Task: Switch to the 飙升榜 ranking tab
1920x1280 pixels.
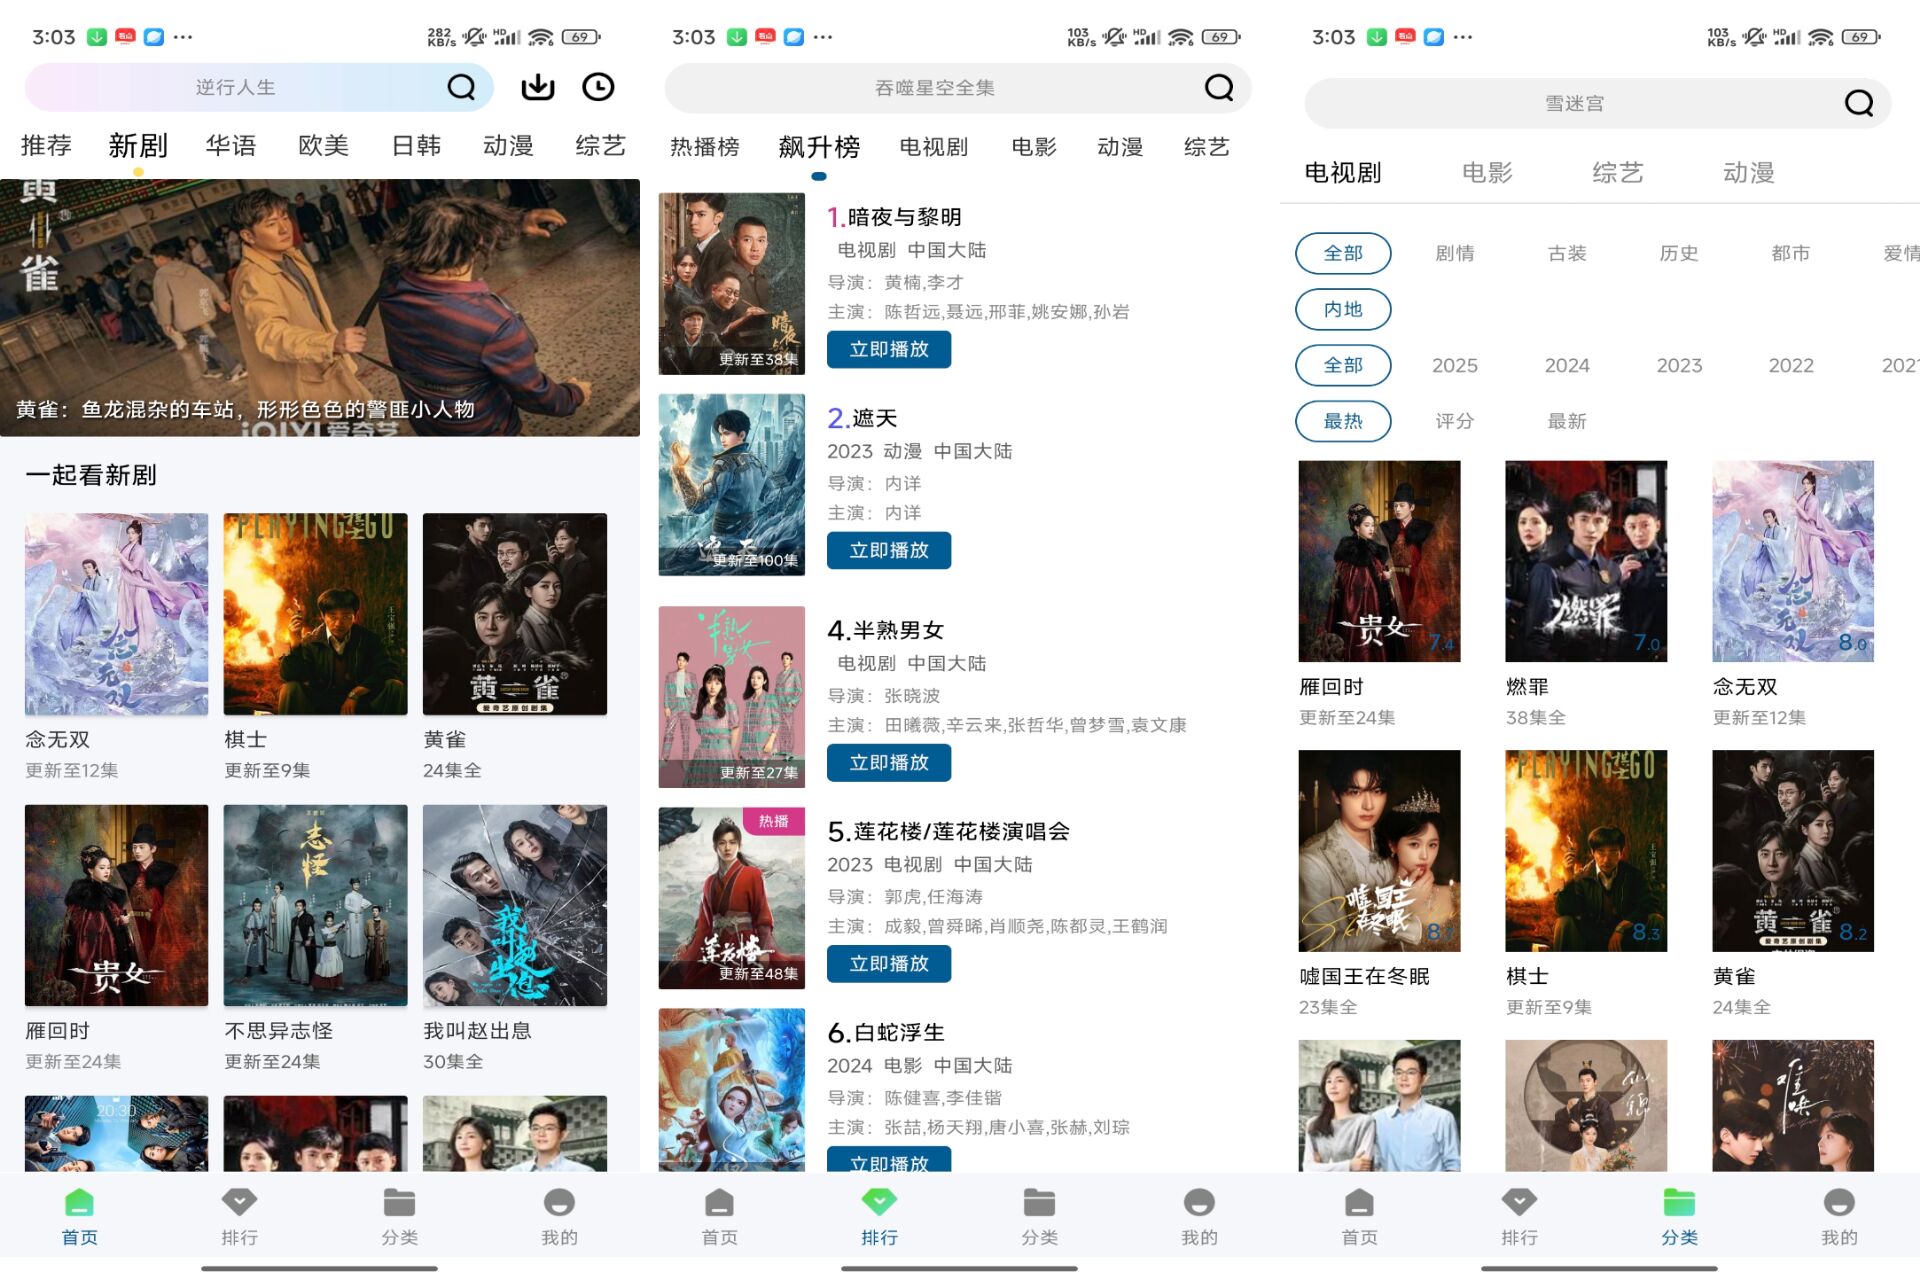Action: click(820, 146)
